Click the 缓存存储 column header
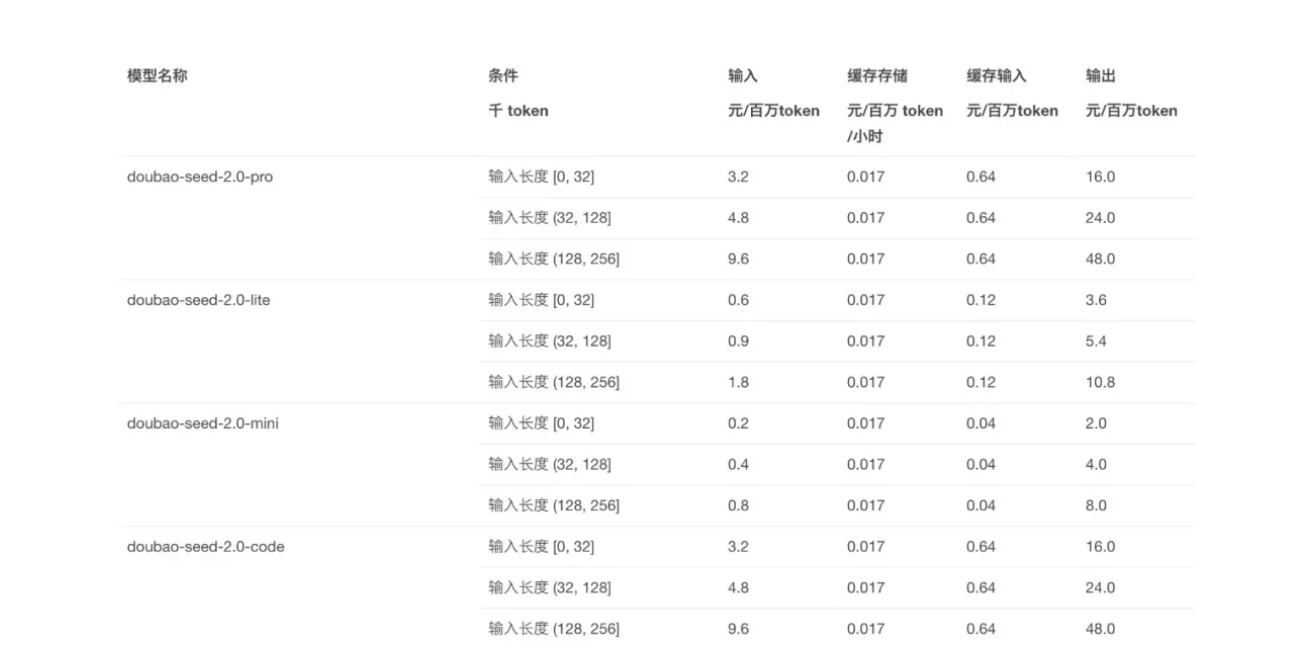This screenshot has width=1316, height=662. pyautogui.click(x=877, y=76)
